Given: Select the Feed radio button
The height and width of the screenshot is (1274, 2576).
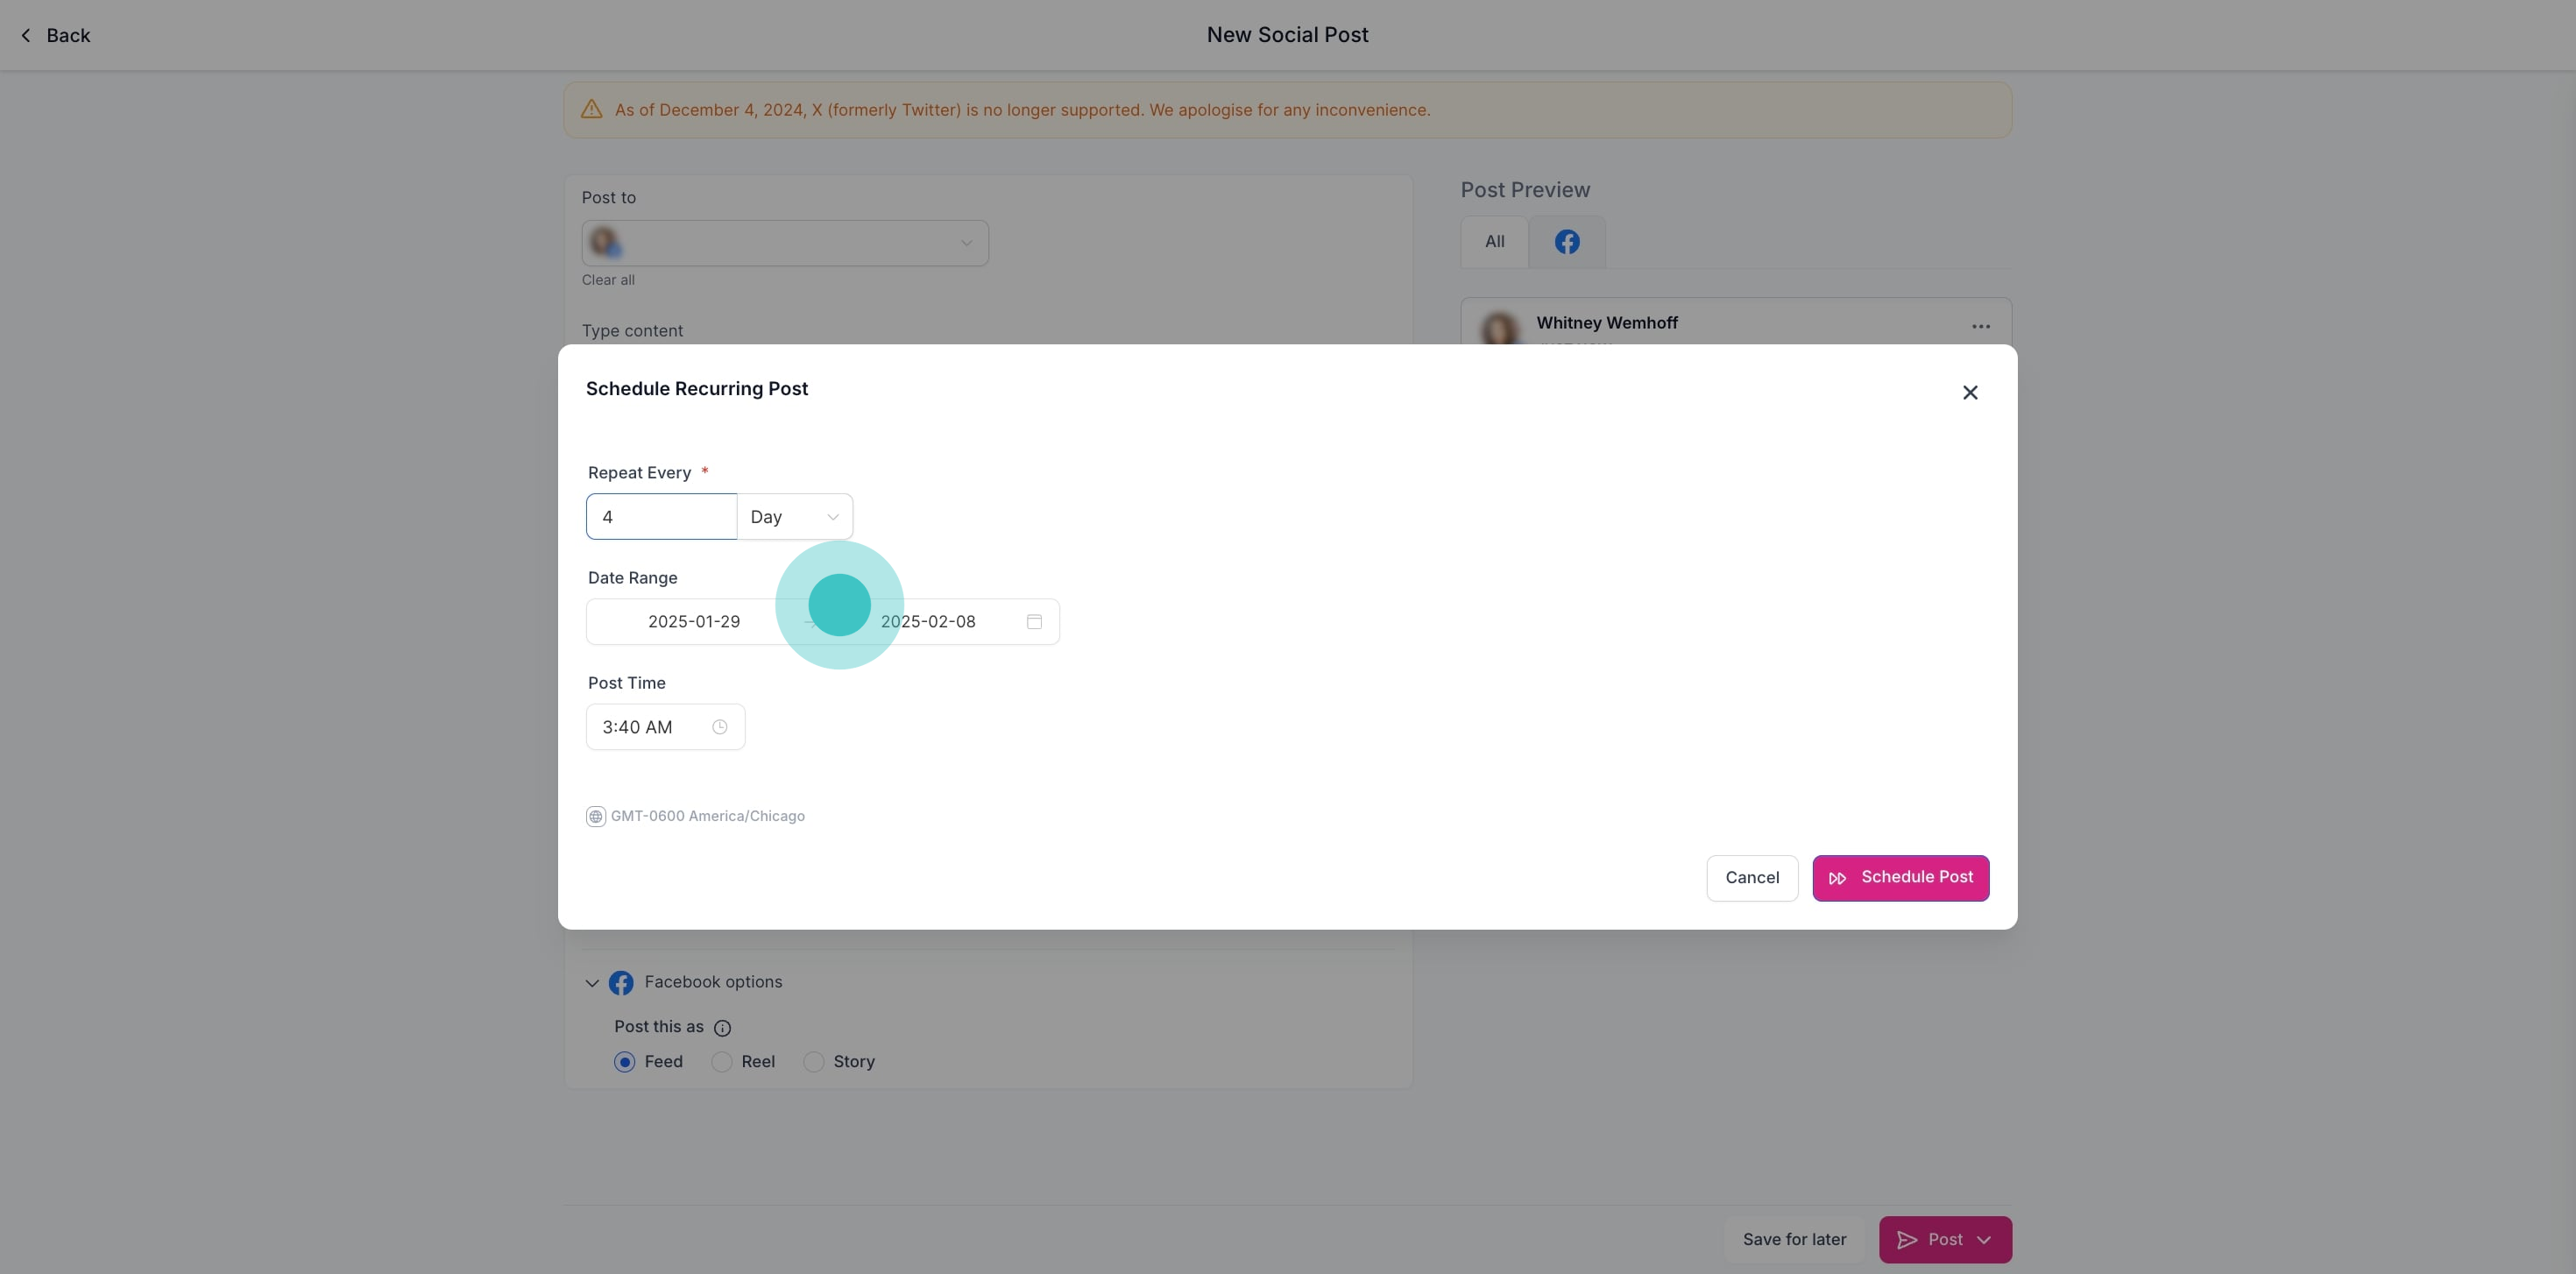Looking at the screenshot, I should tap(624, 1062).
